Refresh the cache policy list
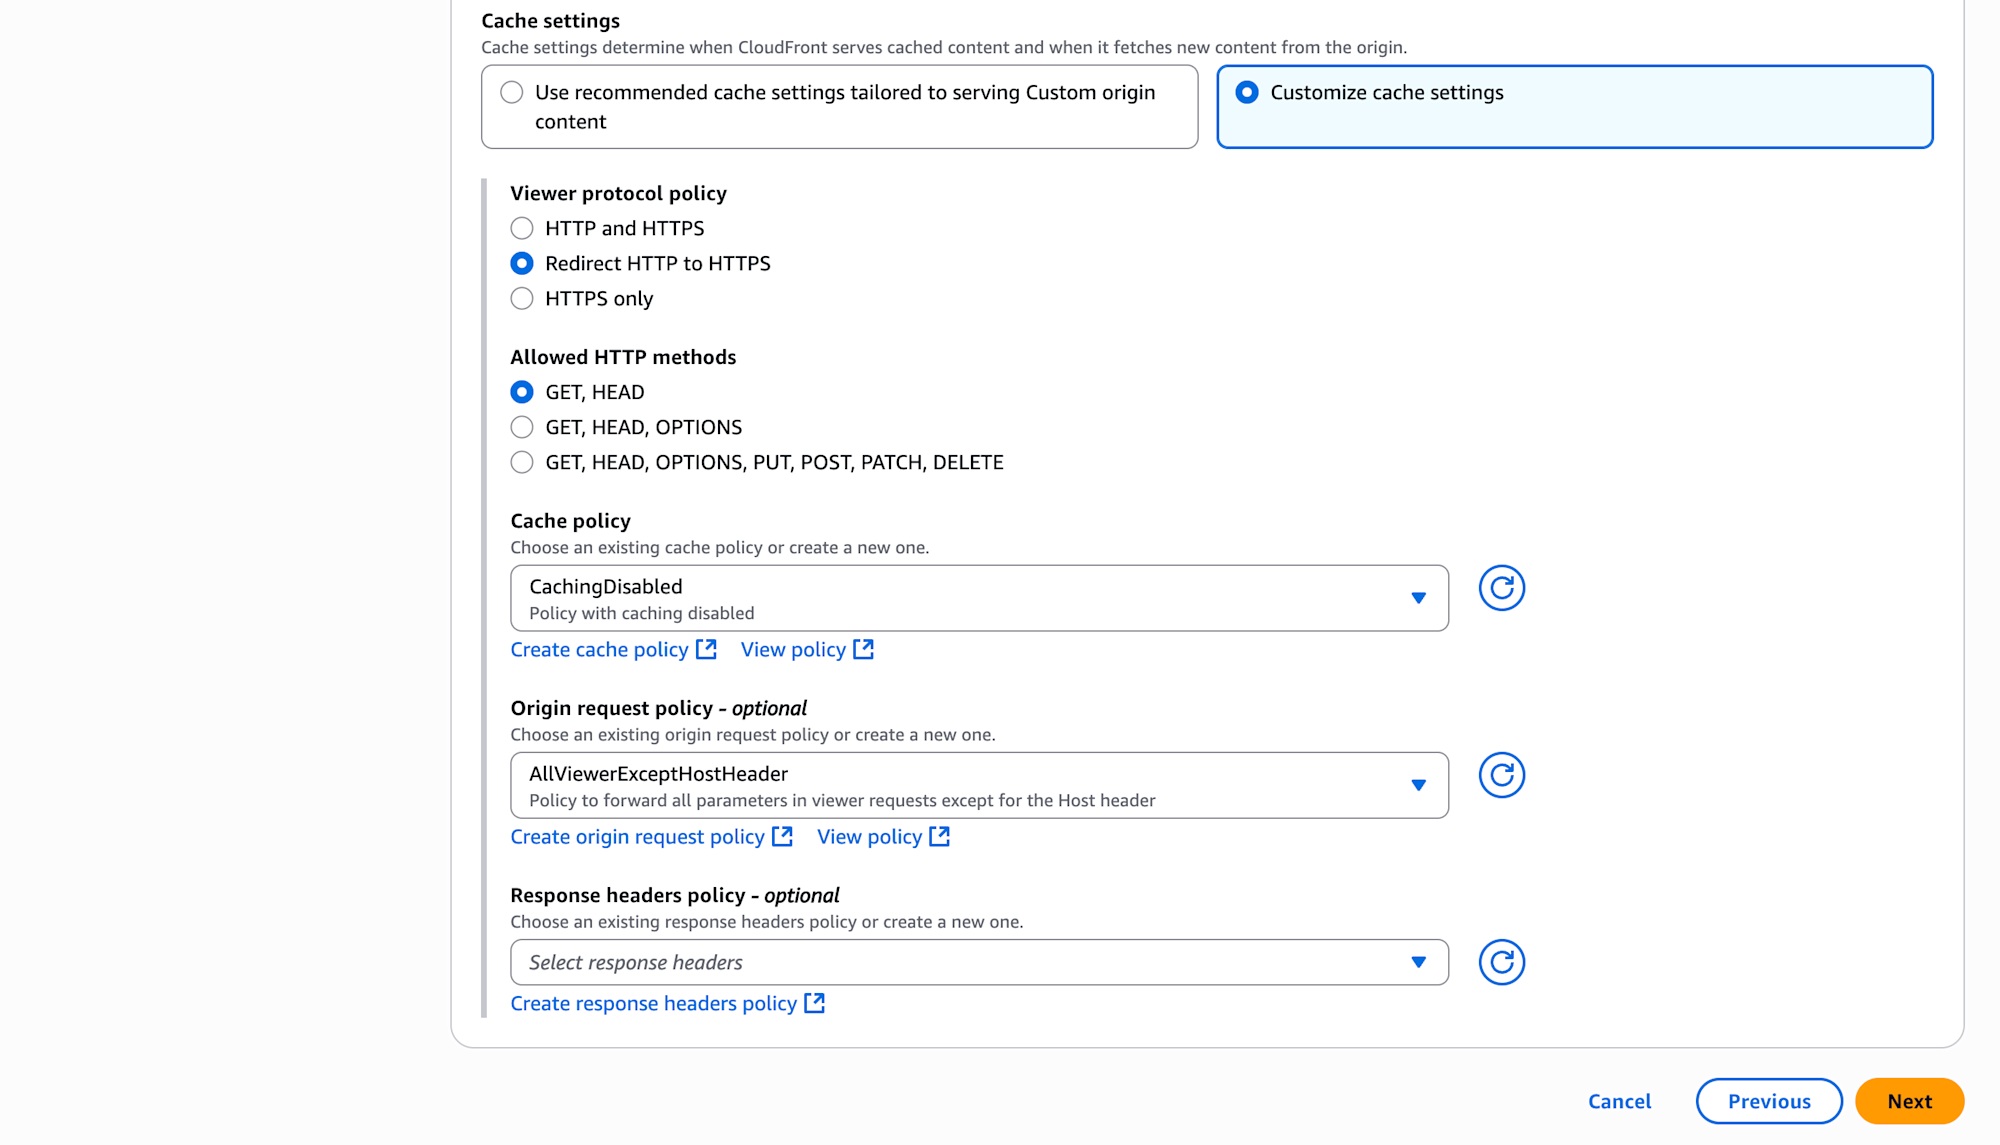Screen dimensions: 2000x1145 1501,588
